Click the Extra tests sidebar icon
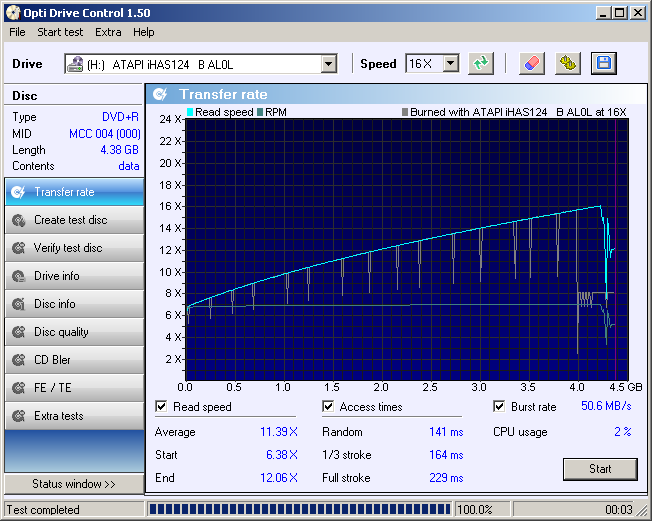This screenshot has width=652, height=521. (18, 416)
